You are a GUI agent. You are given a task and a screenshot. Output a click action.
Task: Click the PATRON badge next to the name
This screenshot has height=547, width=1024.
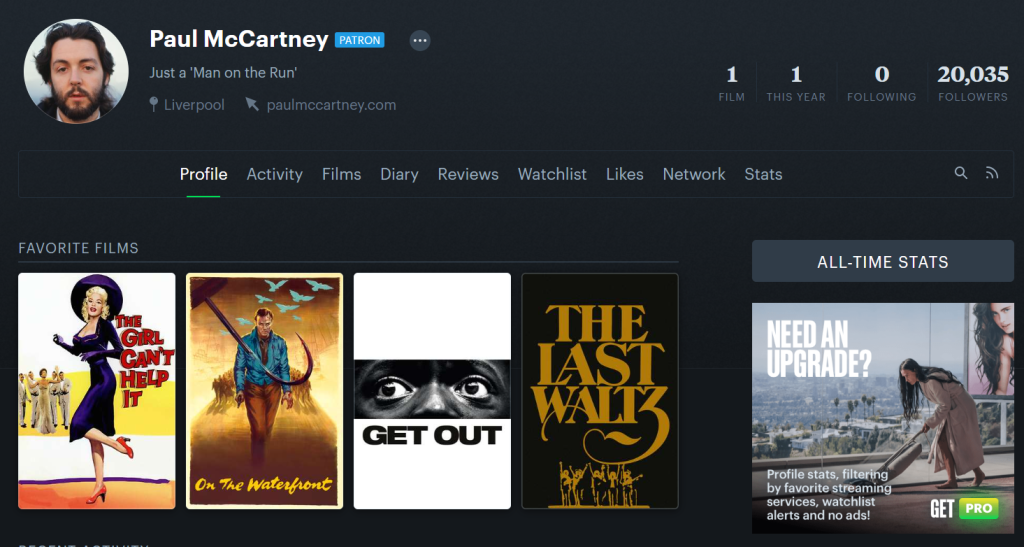[x=359, y=41]
